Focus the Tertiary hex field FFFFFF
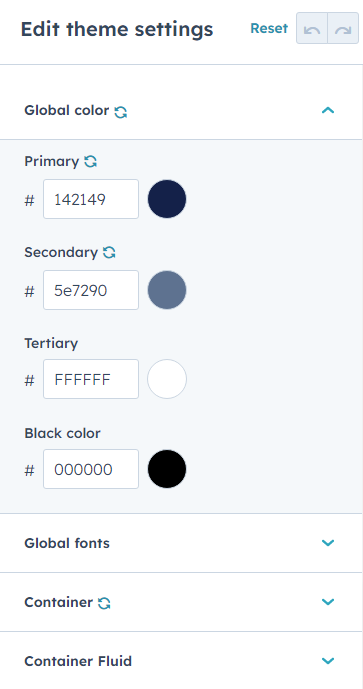Viewport: 363px width, 689px height. [91, 379]
